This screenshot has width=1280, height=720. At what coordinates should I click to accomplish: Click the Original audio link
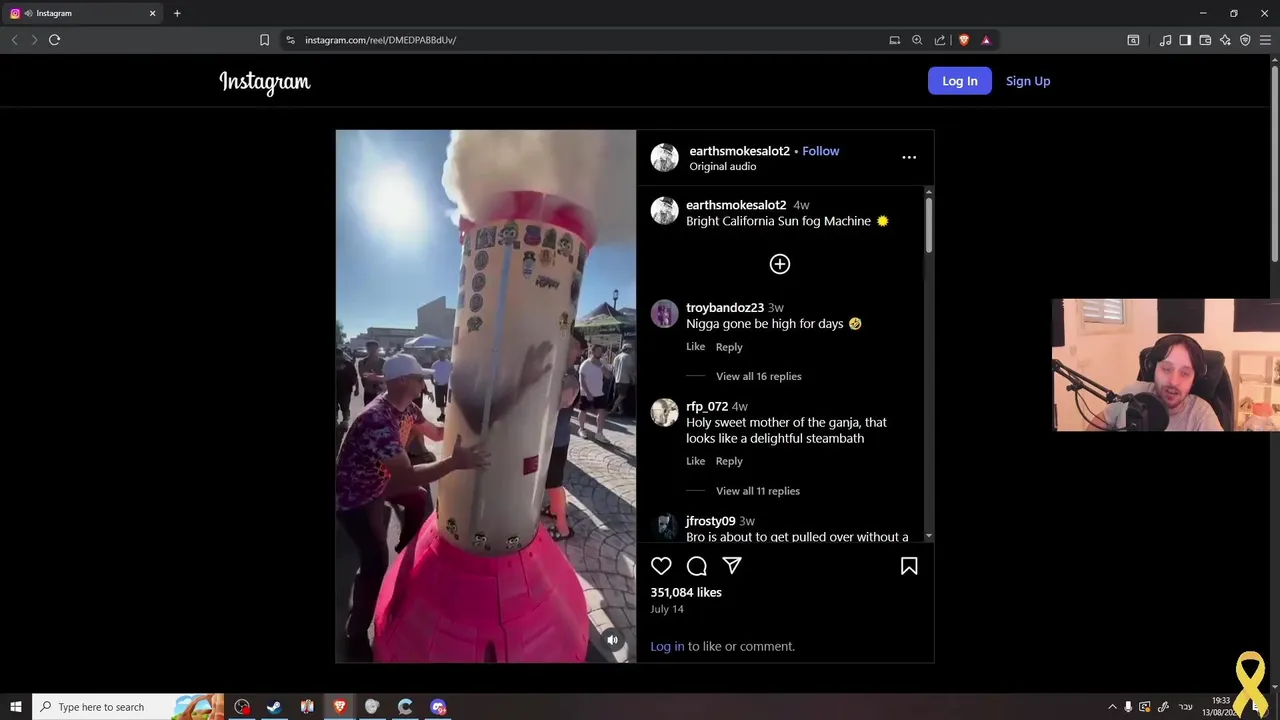[x=723, y=167]
